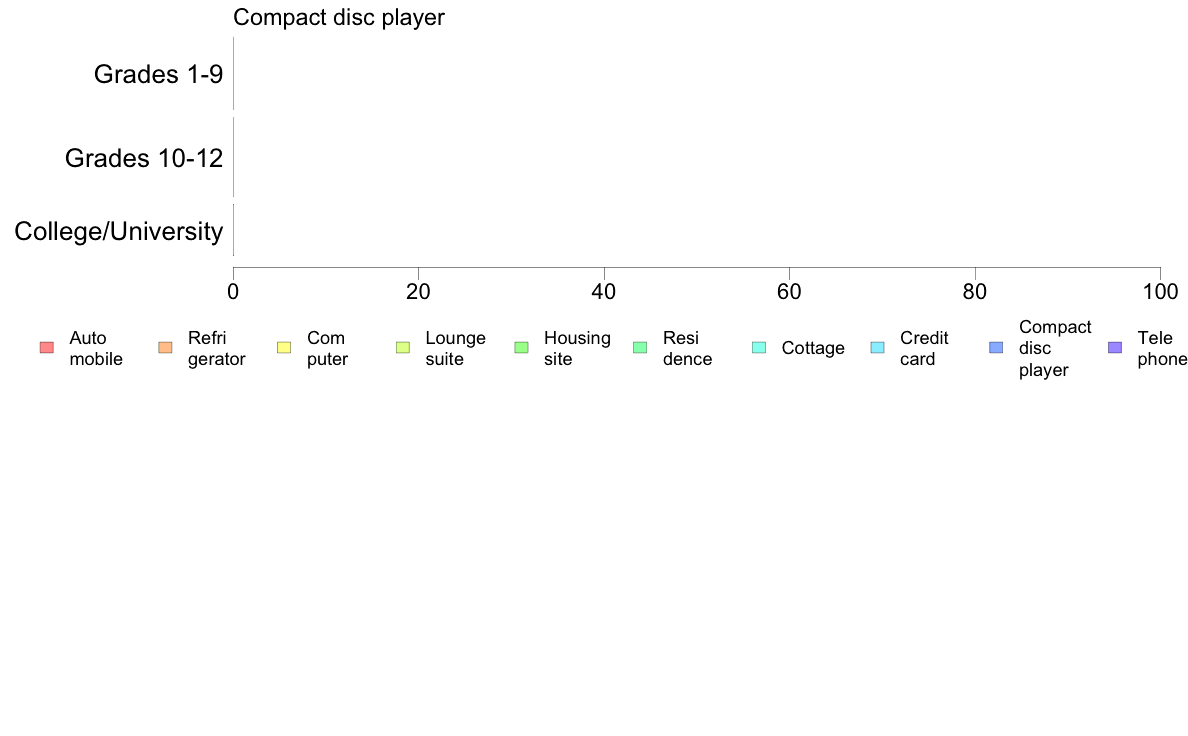Select the green Housing site swatch
The height and width of the screenshot is (736, 1188).
[x=521, y=348]
